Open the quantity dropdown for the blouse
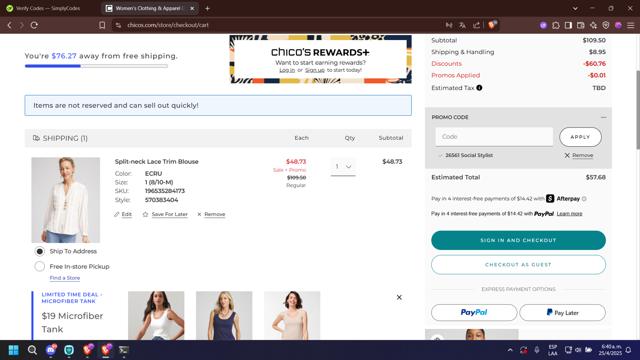 pyautogui.click(x=343, y=167)
